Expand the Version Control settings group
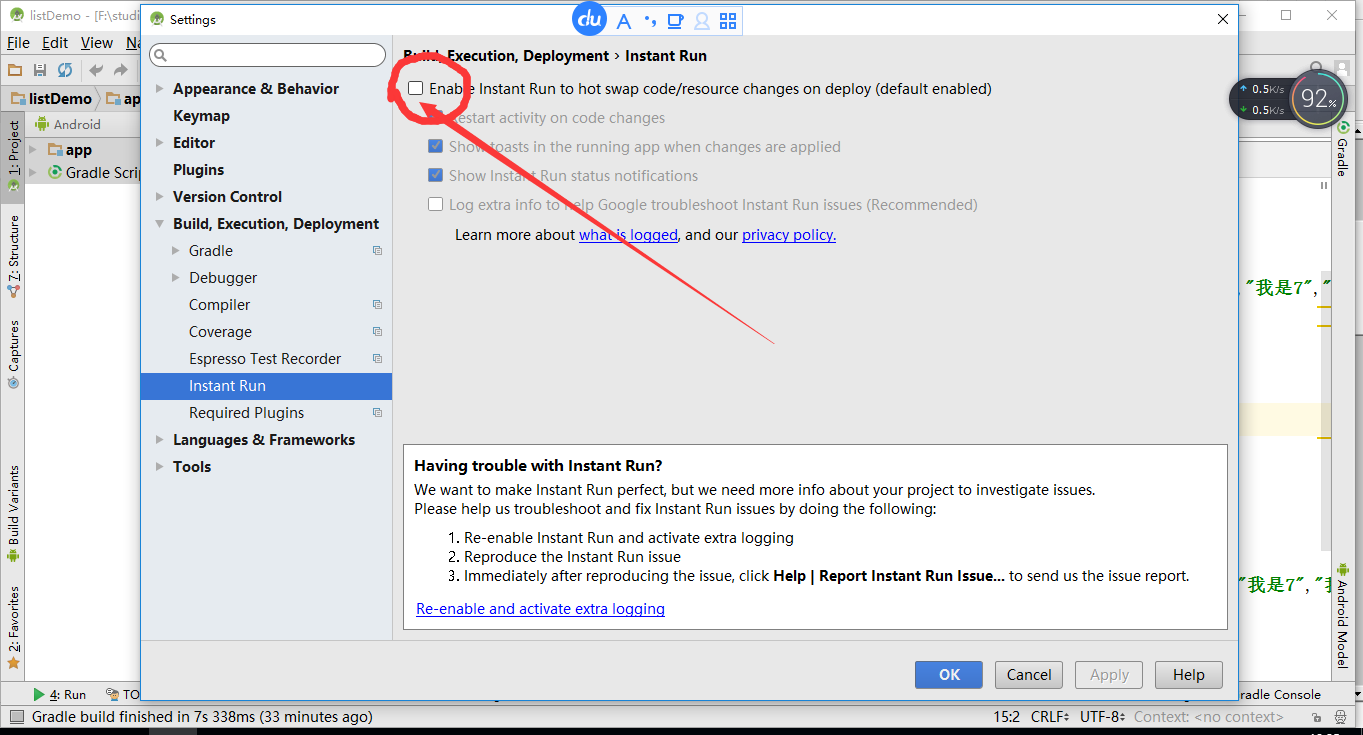Screen dimensions: 1363x735 click(x=160, y=197)
